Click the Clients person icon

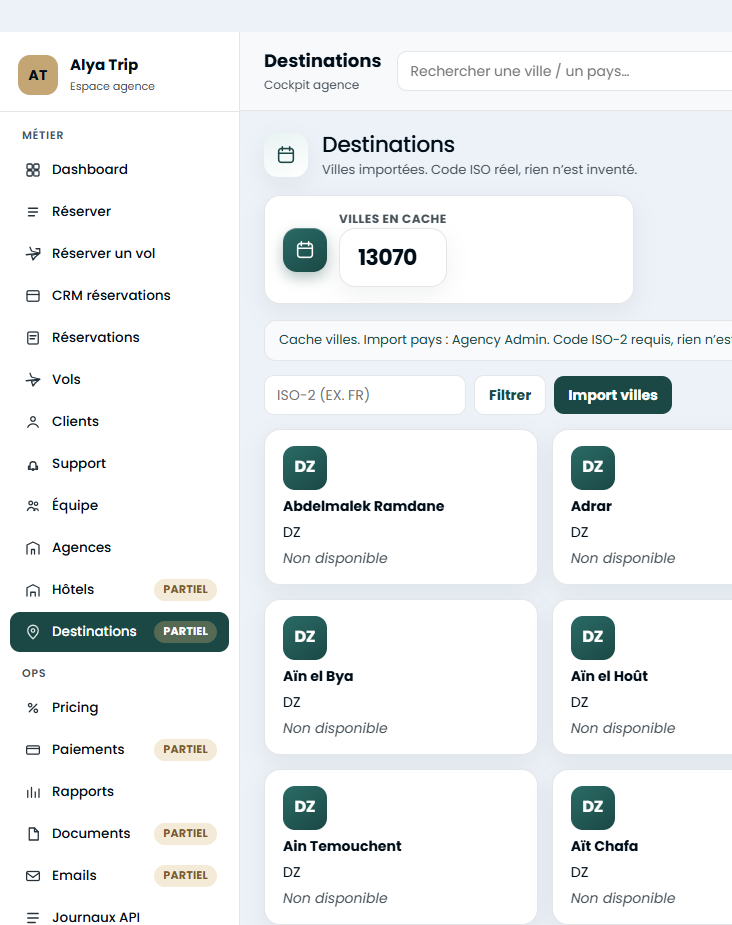point(33,422)
